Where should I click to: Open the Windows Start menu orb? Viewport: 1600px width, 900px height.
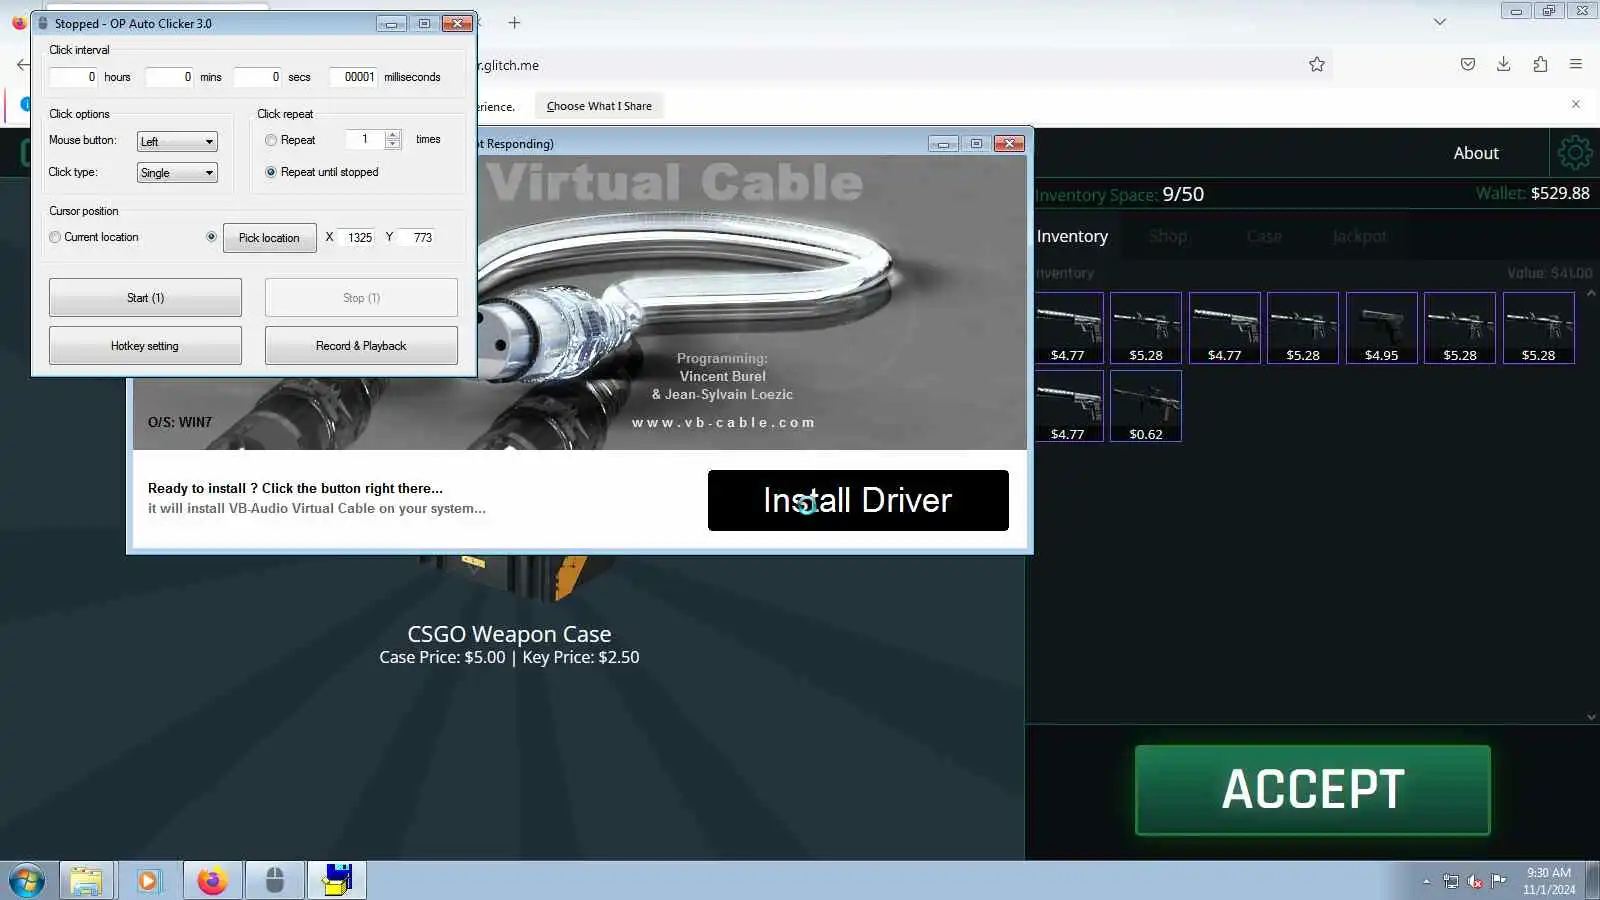[x=27, y=881]
